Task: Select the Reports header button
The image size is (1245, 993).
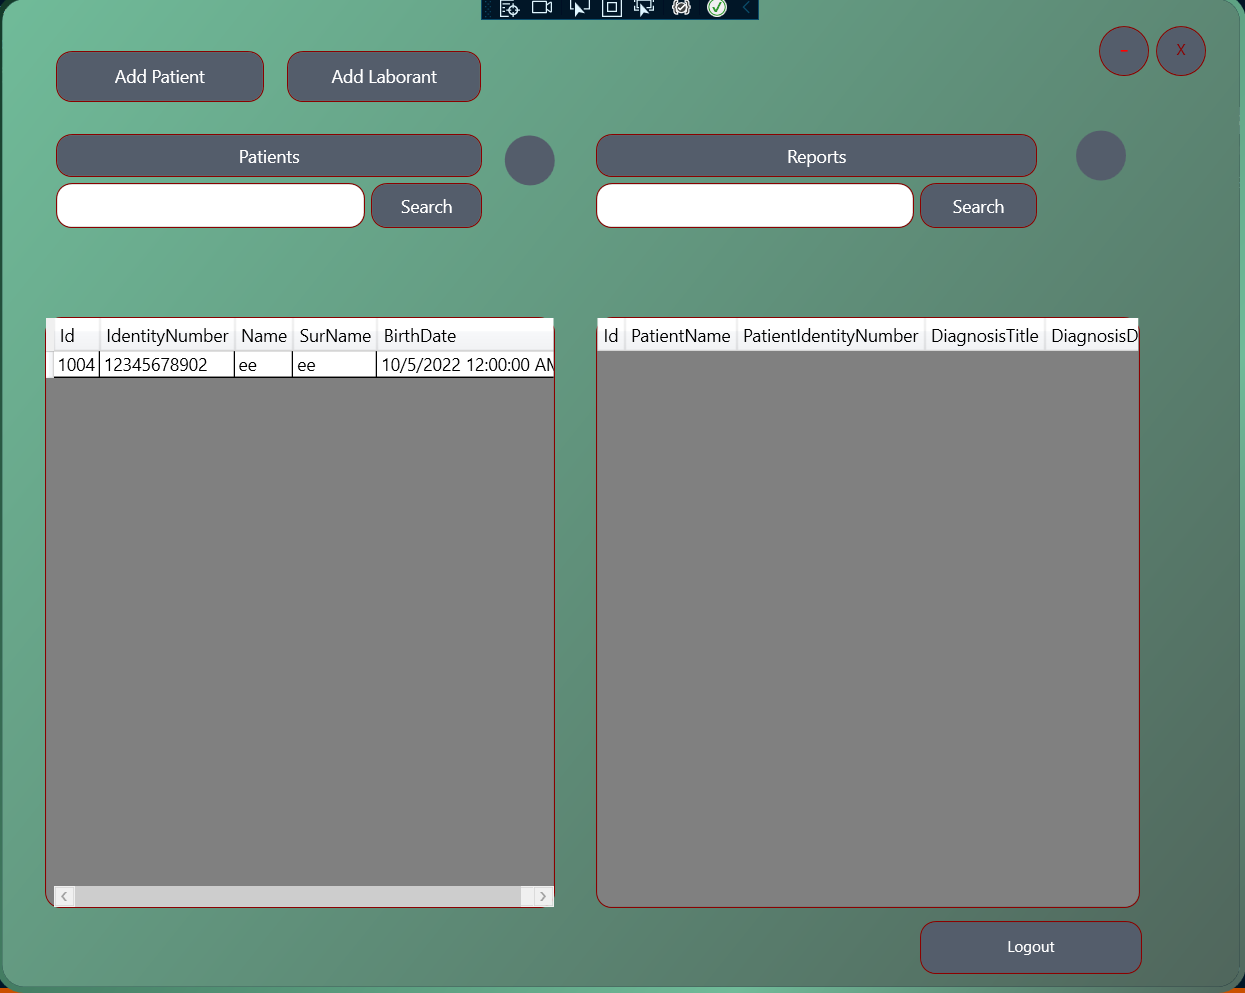Action: coord(816,156)
